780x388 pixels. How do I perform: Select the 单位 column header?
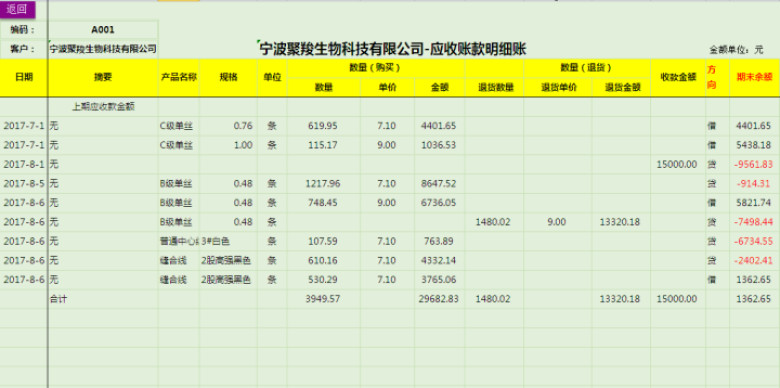[x=272, y=78]
